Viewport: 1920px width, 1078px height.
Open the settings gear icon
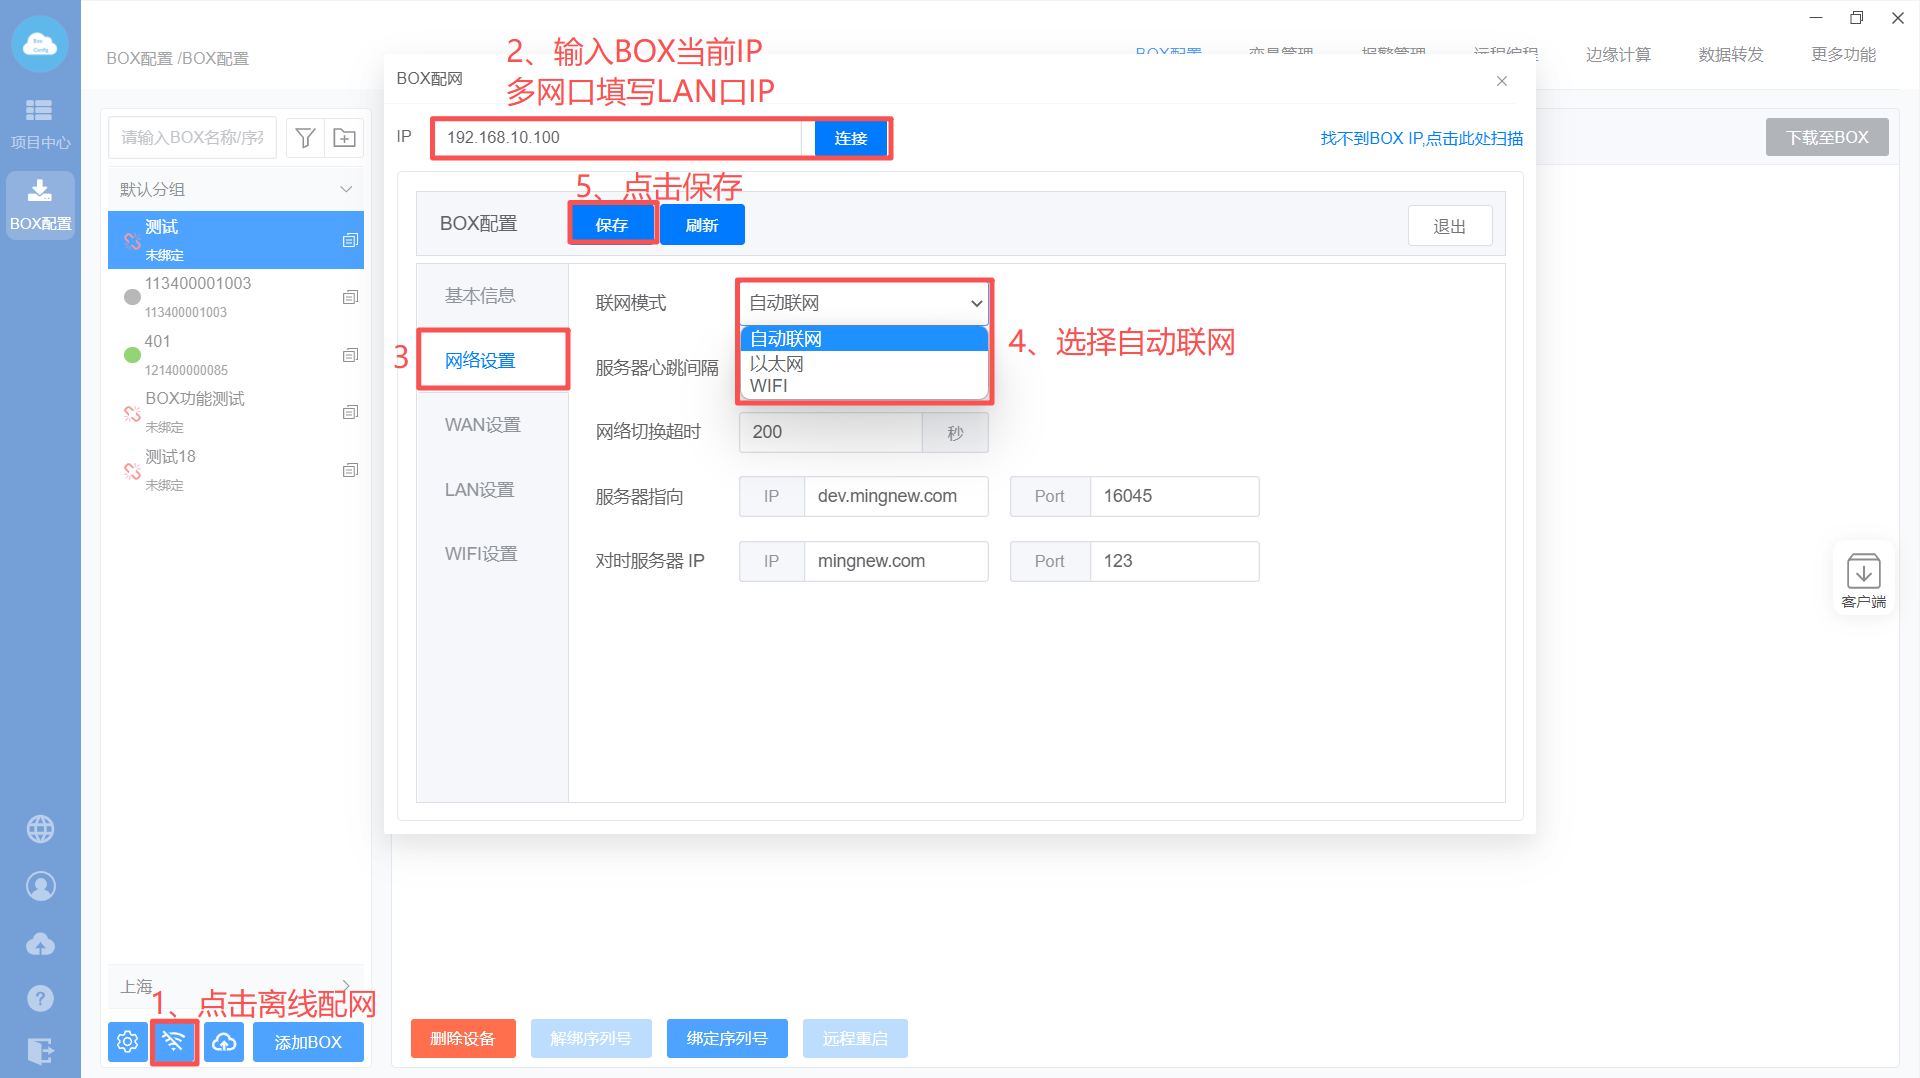click(127, 1042)
